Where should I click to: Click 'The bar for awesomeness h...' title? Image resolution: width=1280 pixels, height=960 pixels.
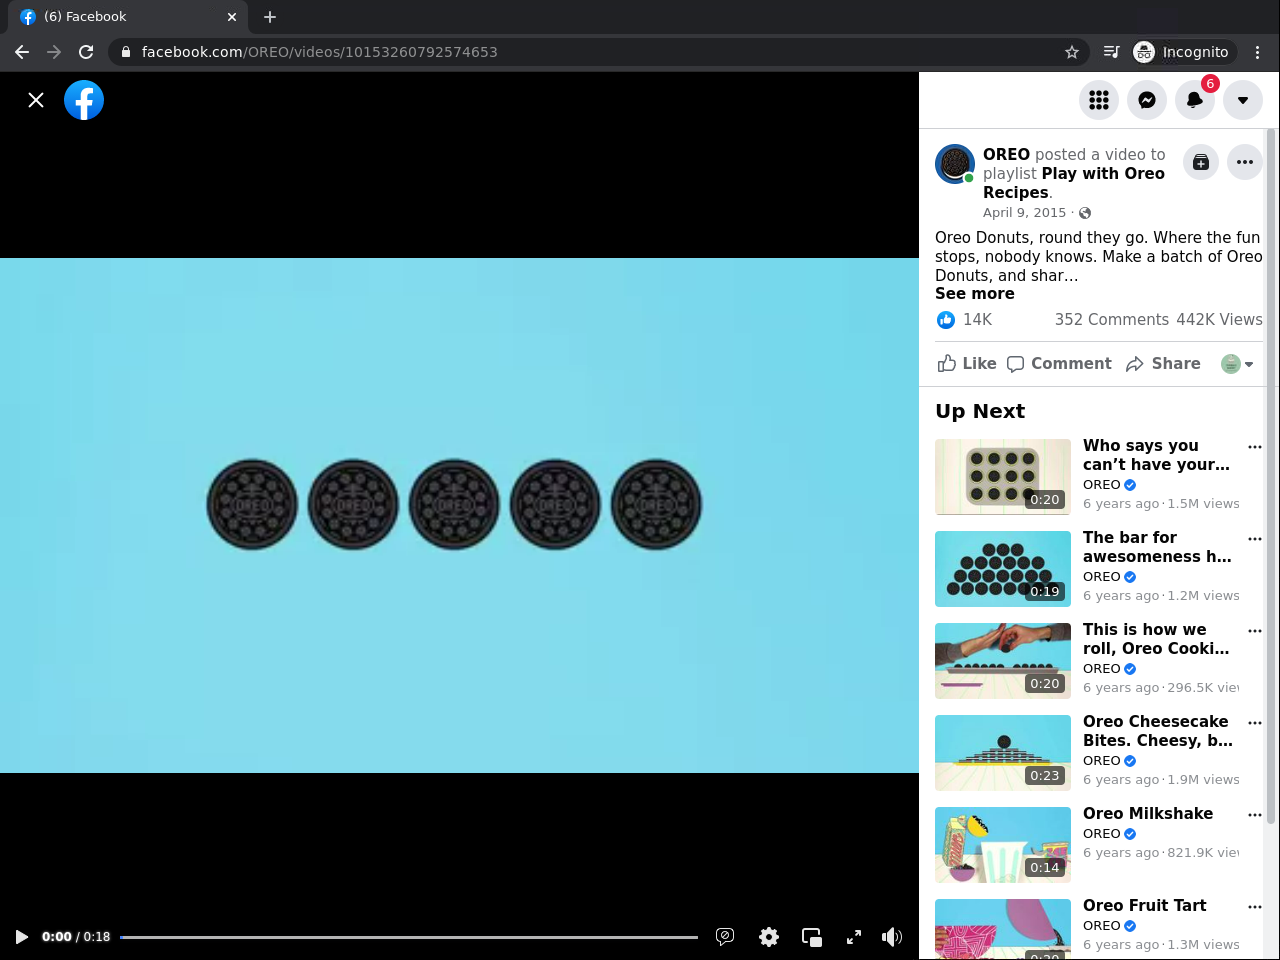(1157, 547)
